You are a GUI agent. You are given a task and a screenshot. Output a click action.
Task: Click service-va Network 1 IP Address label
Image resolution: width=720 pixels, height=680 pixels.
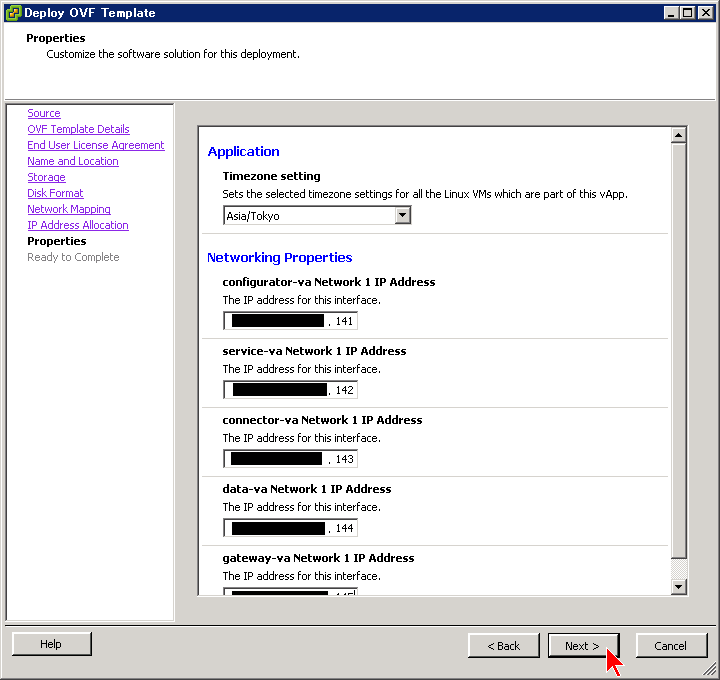click(315, 351)
